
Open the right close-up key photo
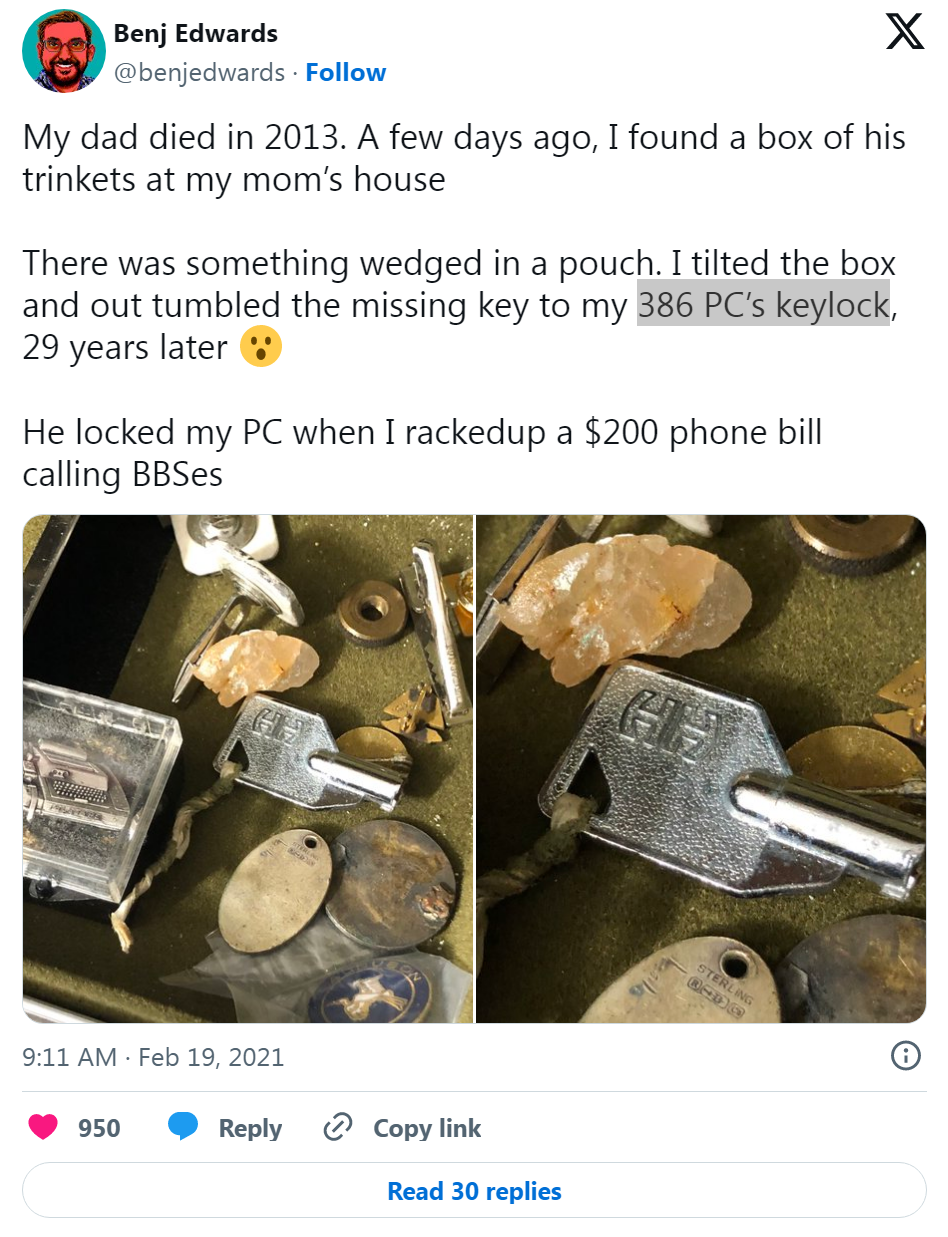click(701, 768)
